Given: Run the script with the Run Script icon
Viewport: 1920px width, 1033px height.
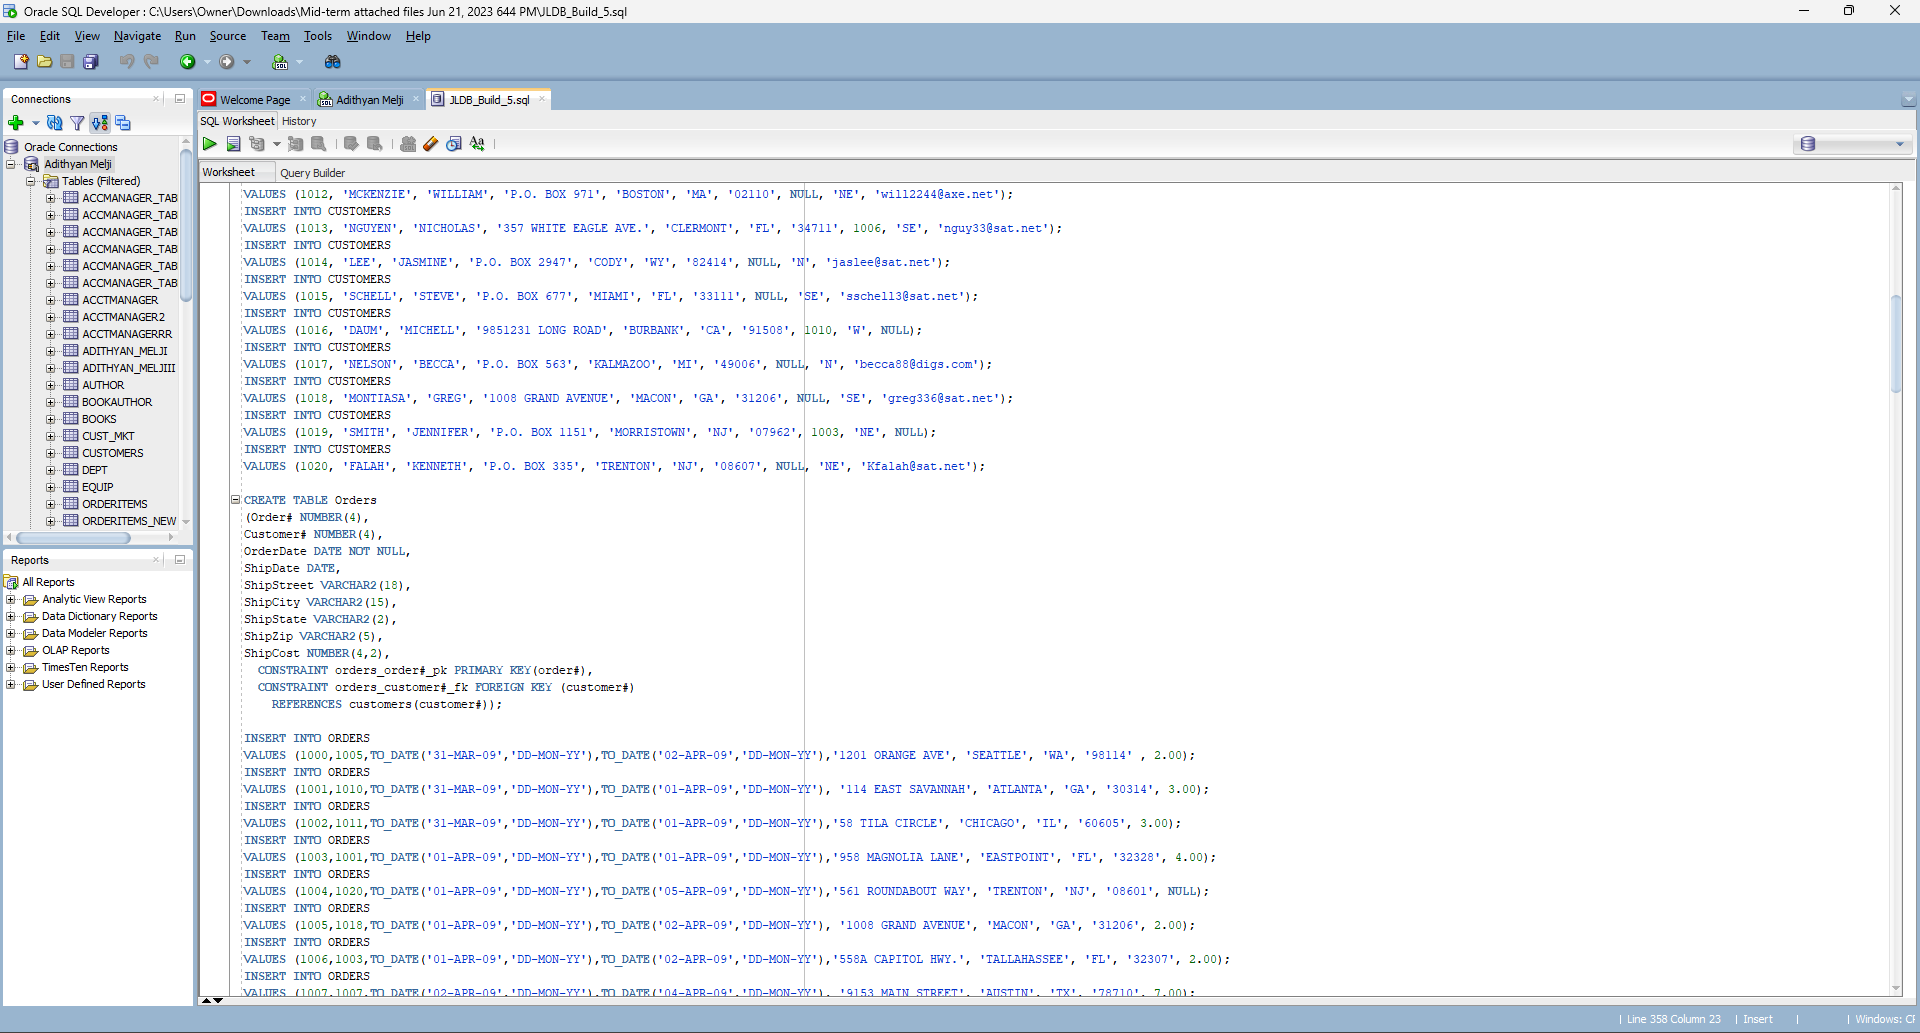Looking at the screenshot, I should pos(234,144).
